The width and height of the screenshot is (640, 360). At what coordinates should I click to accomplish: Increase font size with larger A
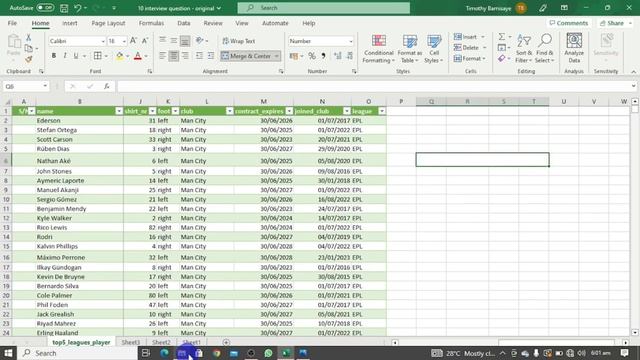coord(133,41)
